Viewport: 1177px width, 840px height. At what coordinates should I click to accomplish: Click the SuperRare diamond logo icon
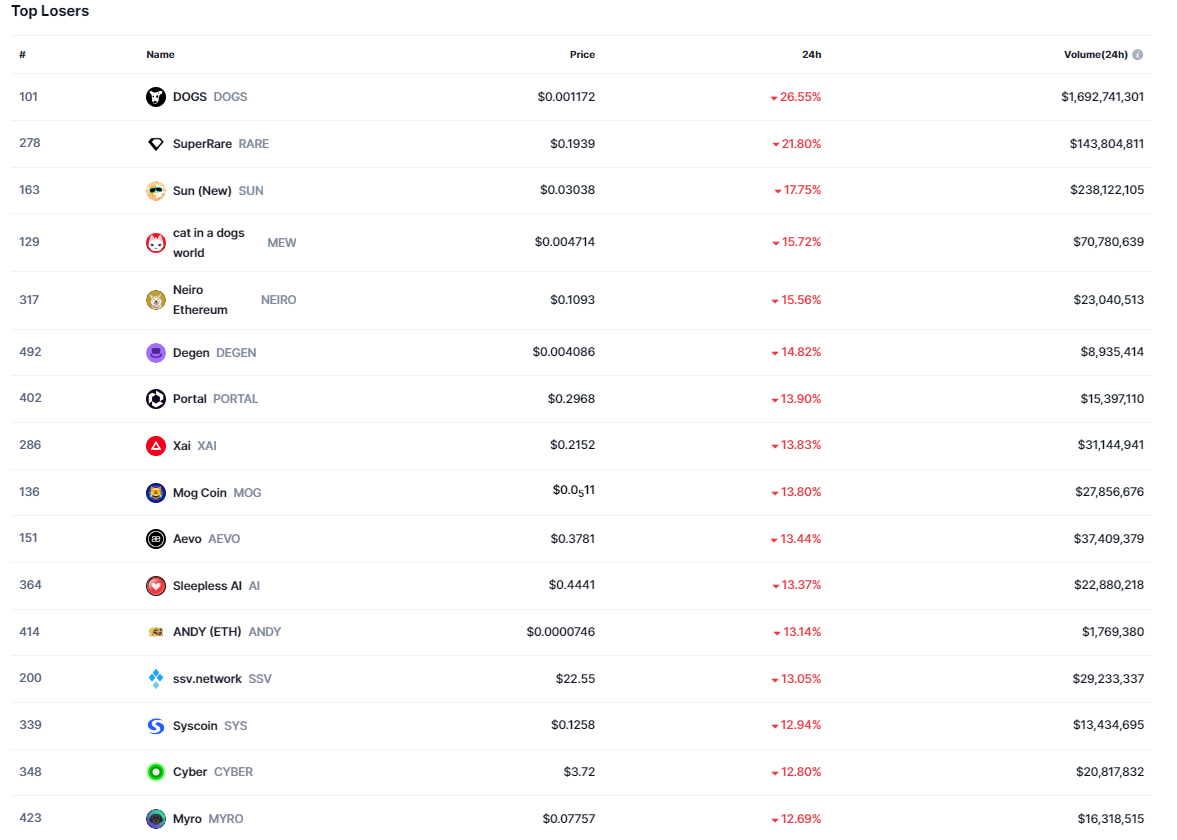(156, 144)
